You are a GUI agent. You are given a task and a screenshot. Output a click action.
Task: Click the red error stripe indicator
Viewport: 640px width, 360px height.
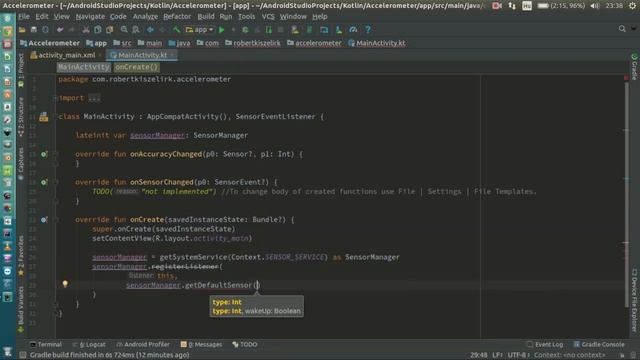pos(626,78)
